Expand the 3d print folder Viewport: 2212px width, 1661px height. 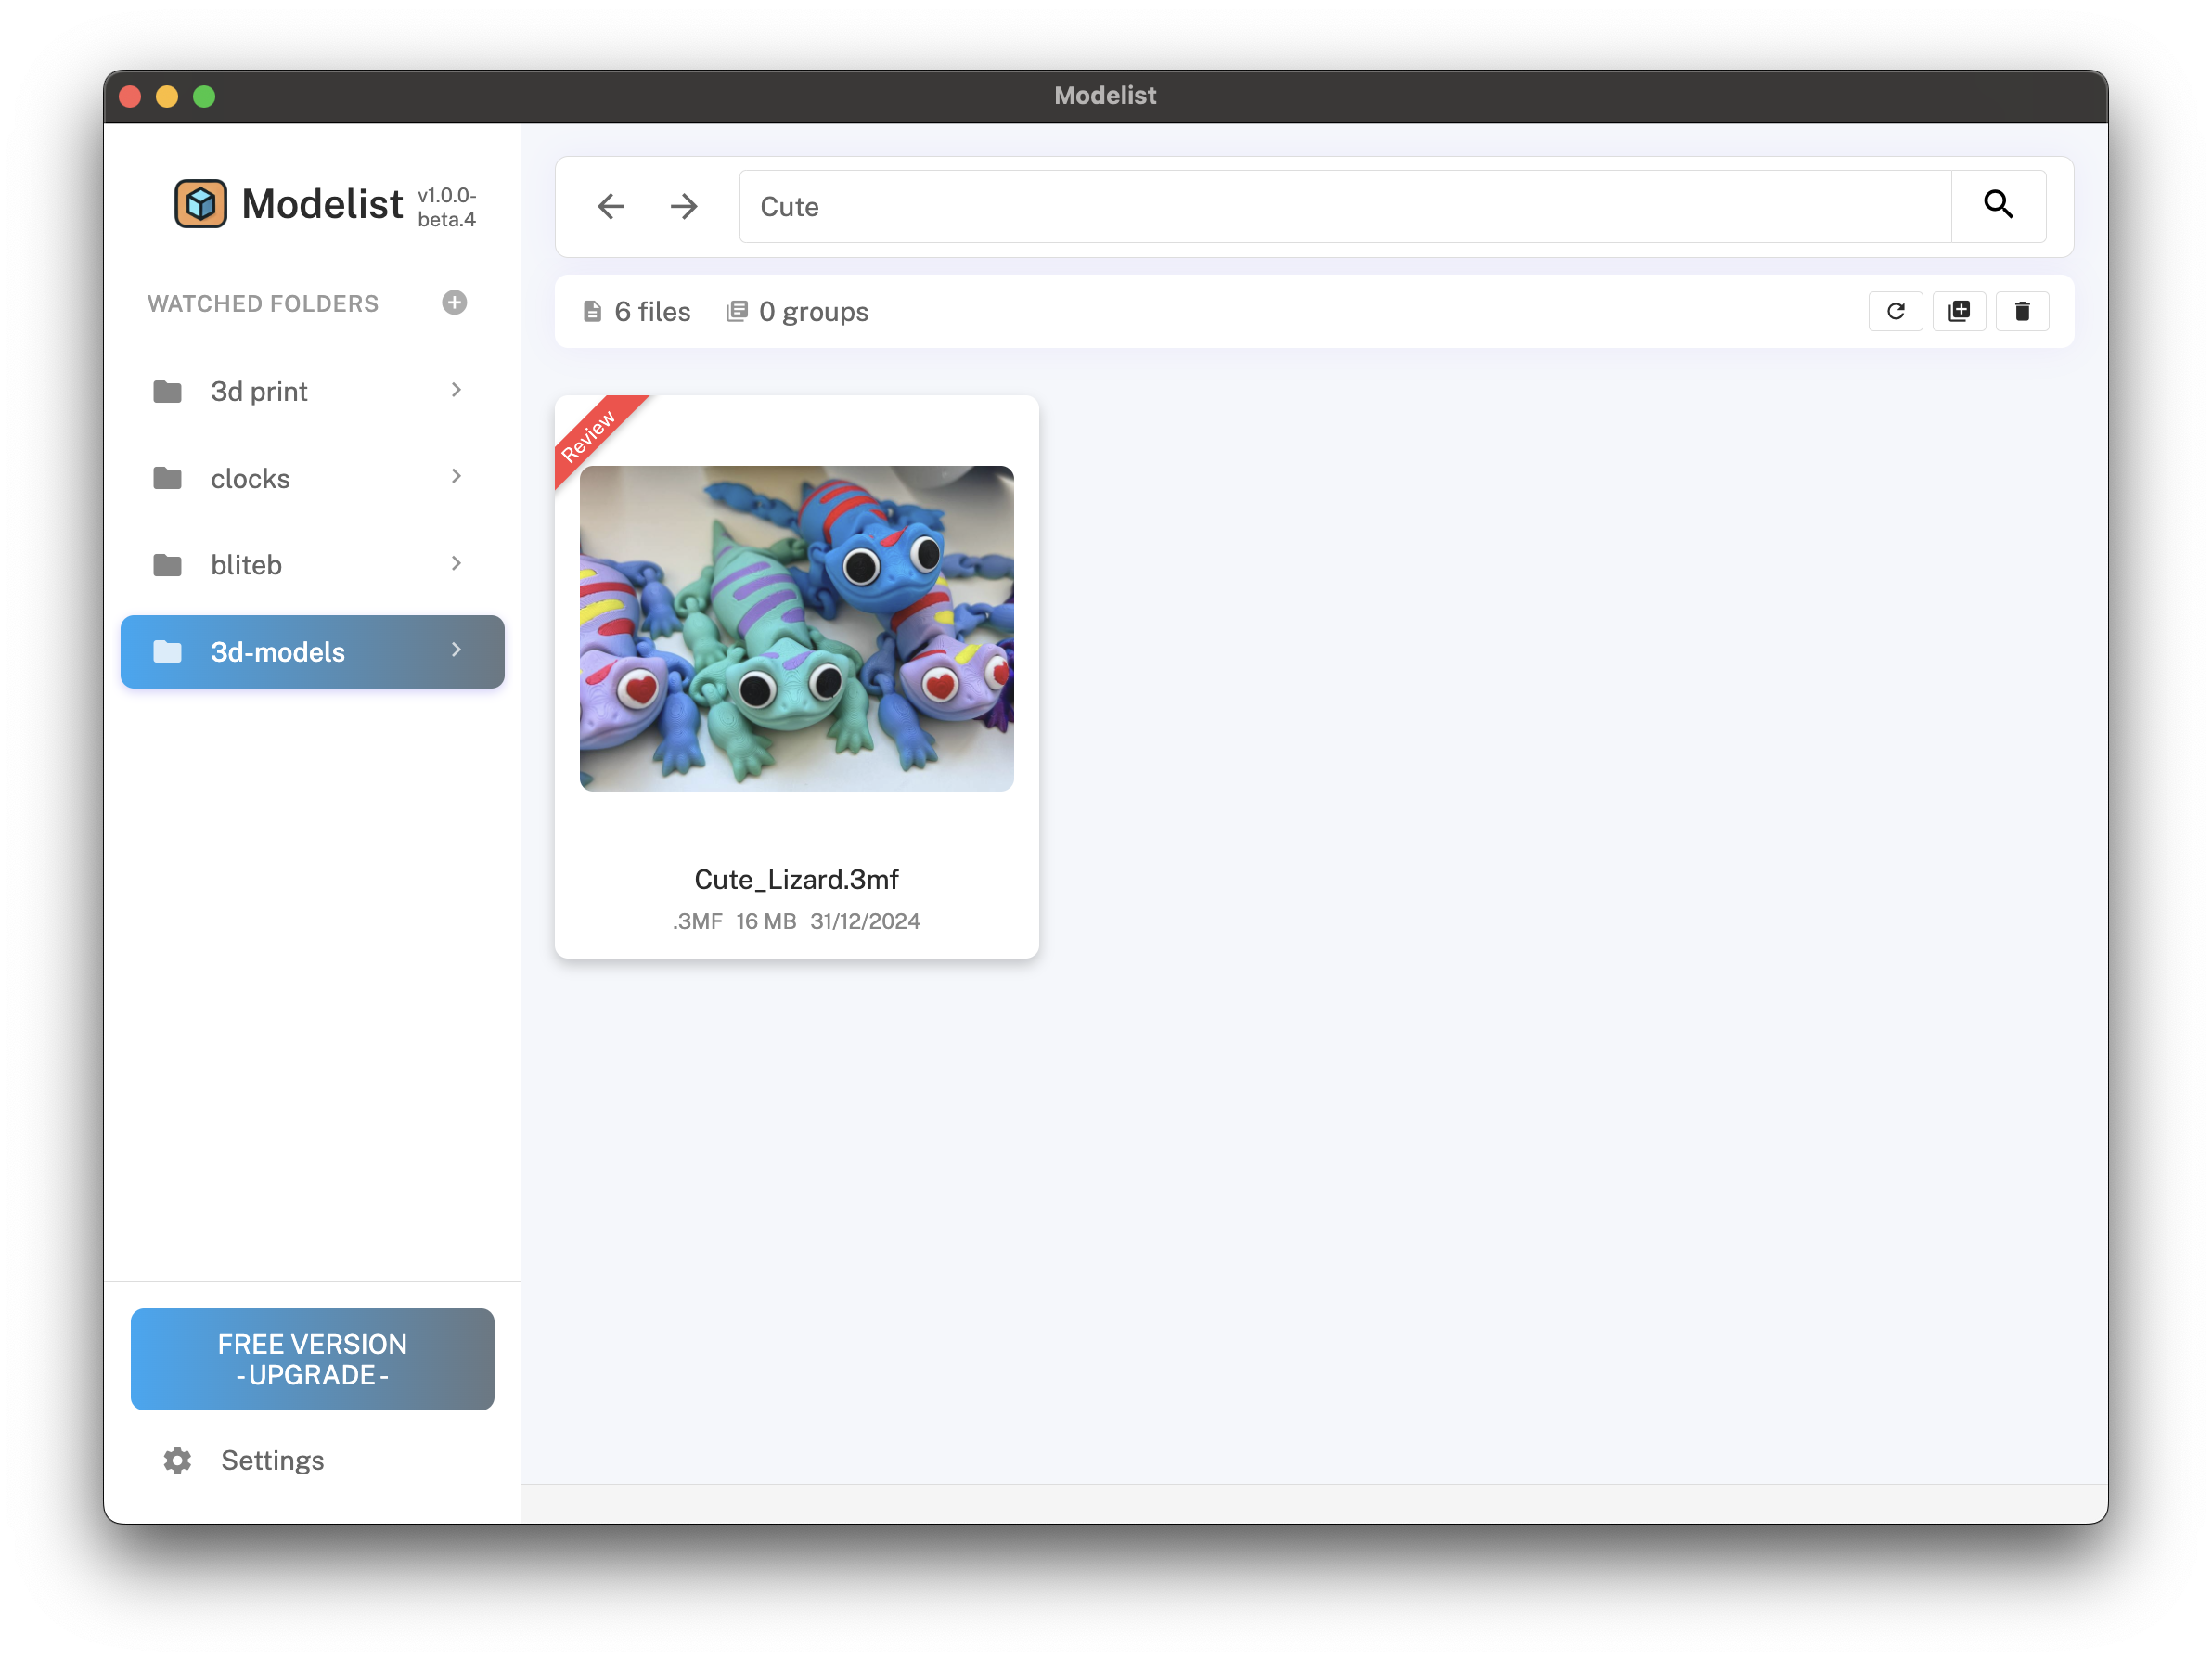point(454,389)
